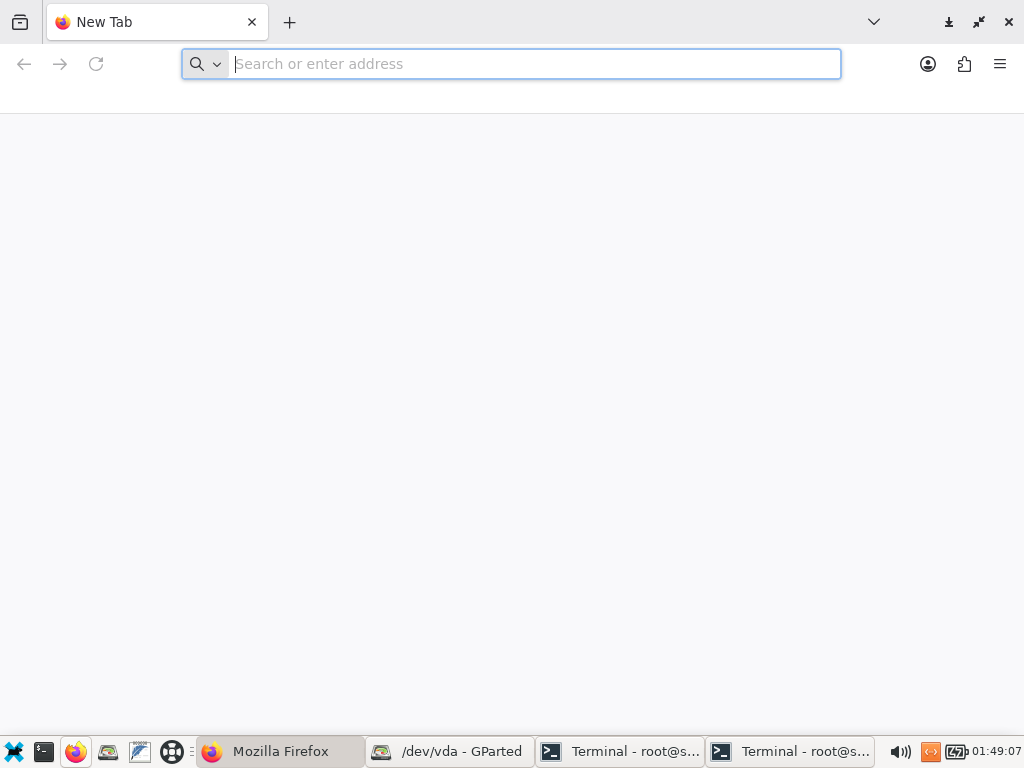Switch to the second Terminal taskbar window

(x=790, y=752)
